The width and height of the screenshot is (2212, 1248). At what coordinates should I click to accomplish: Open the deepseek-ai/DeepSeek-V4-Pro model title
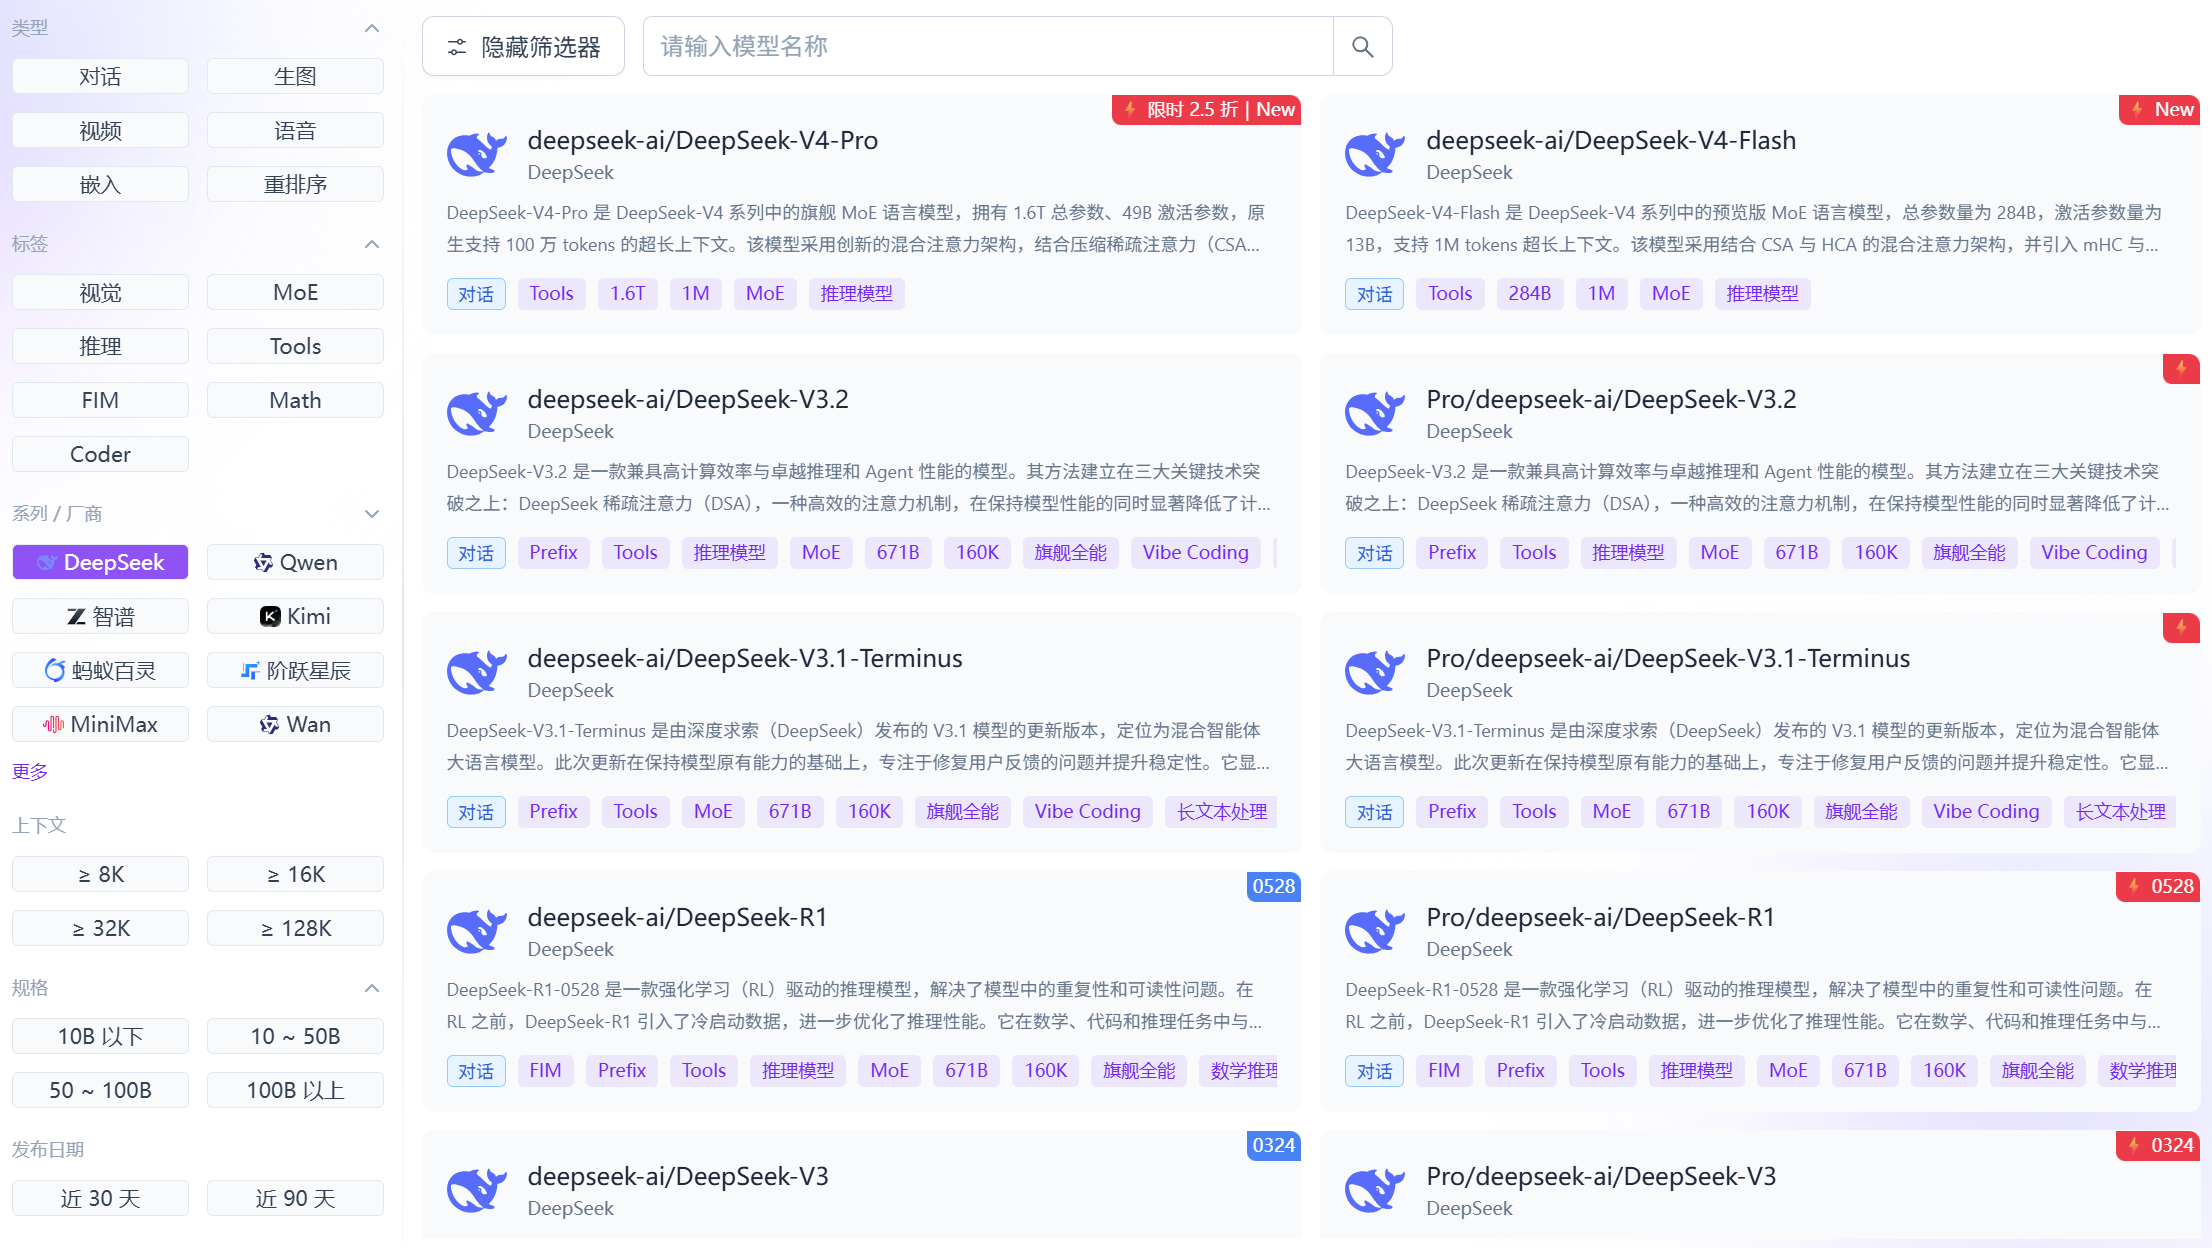point(702,140)
